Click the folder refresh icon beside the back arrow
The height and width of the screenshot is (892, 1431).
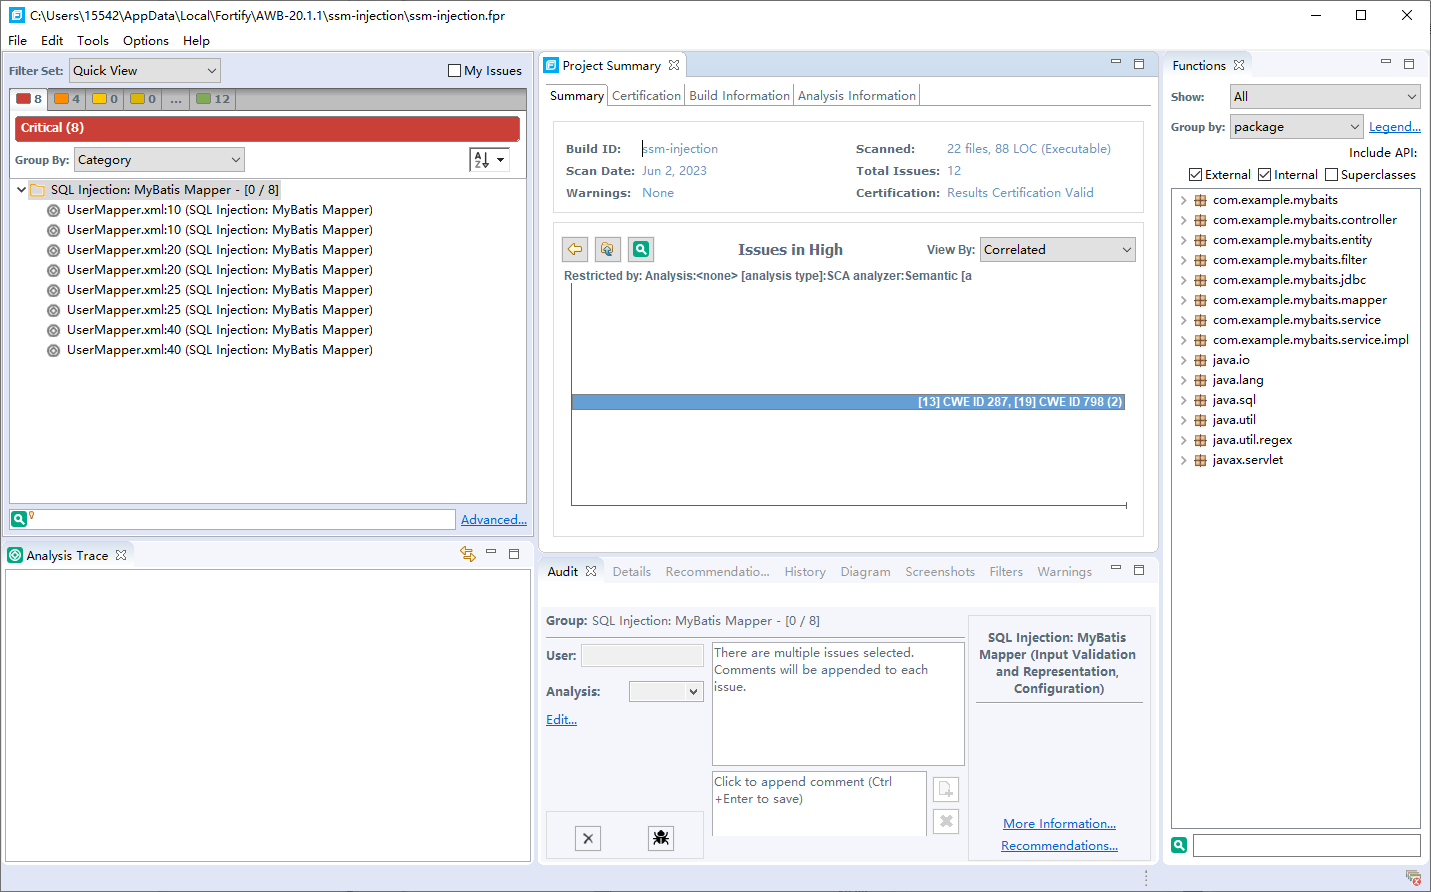[x=608, y=249]
